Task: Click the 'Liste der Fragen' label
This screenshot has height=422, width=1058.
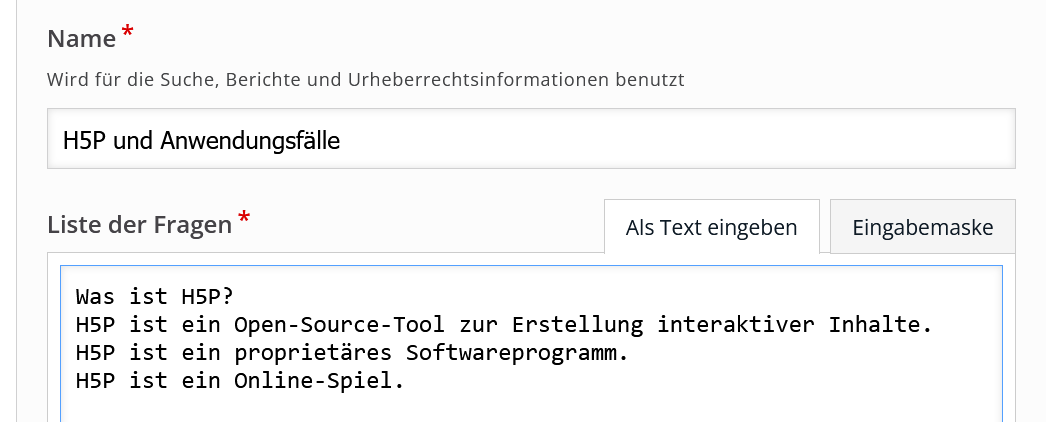Action: [x=139, y=225]
